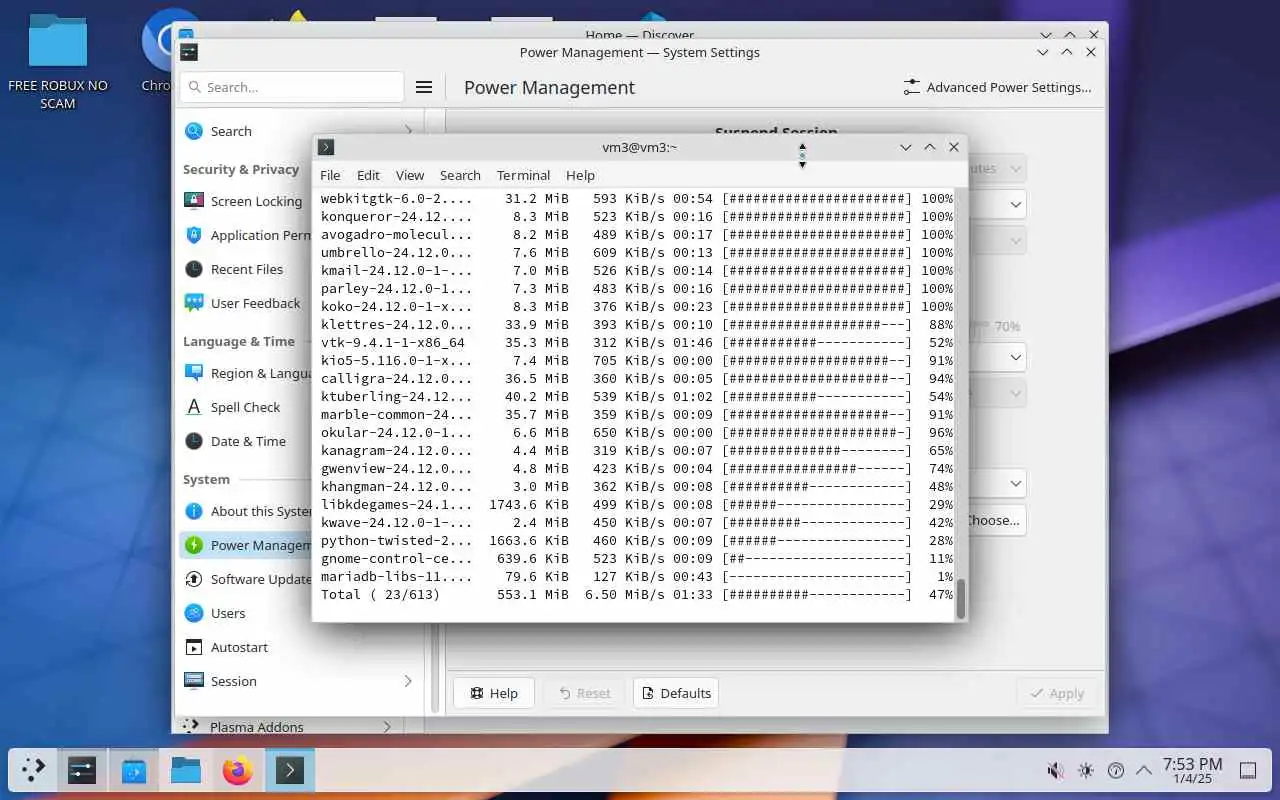The width and height of the screenshot is (1280, 800).
Task: Open FREE ROBUX NO SCAM desktop folder
Action: pos(58,60)
